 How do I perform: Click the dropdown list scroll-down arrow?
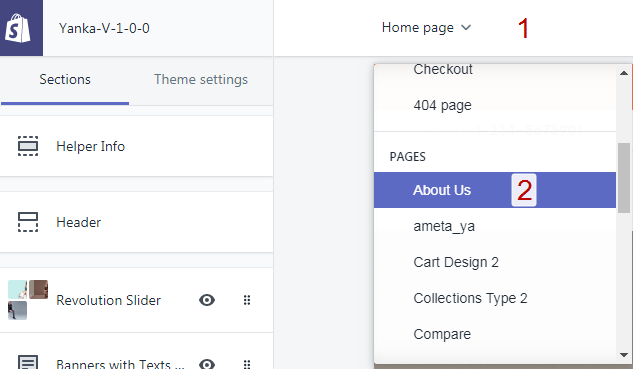[624, 355]
